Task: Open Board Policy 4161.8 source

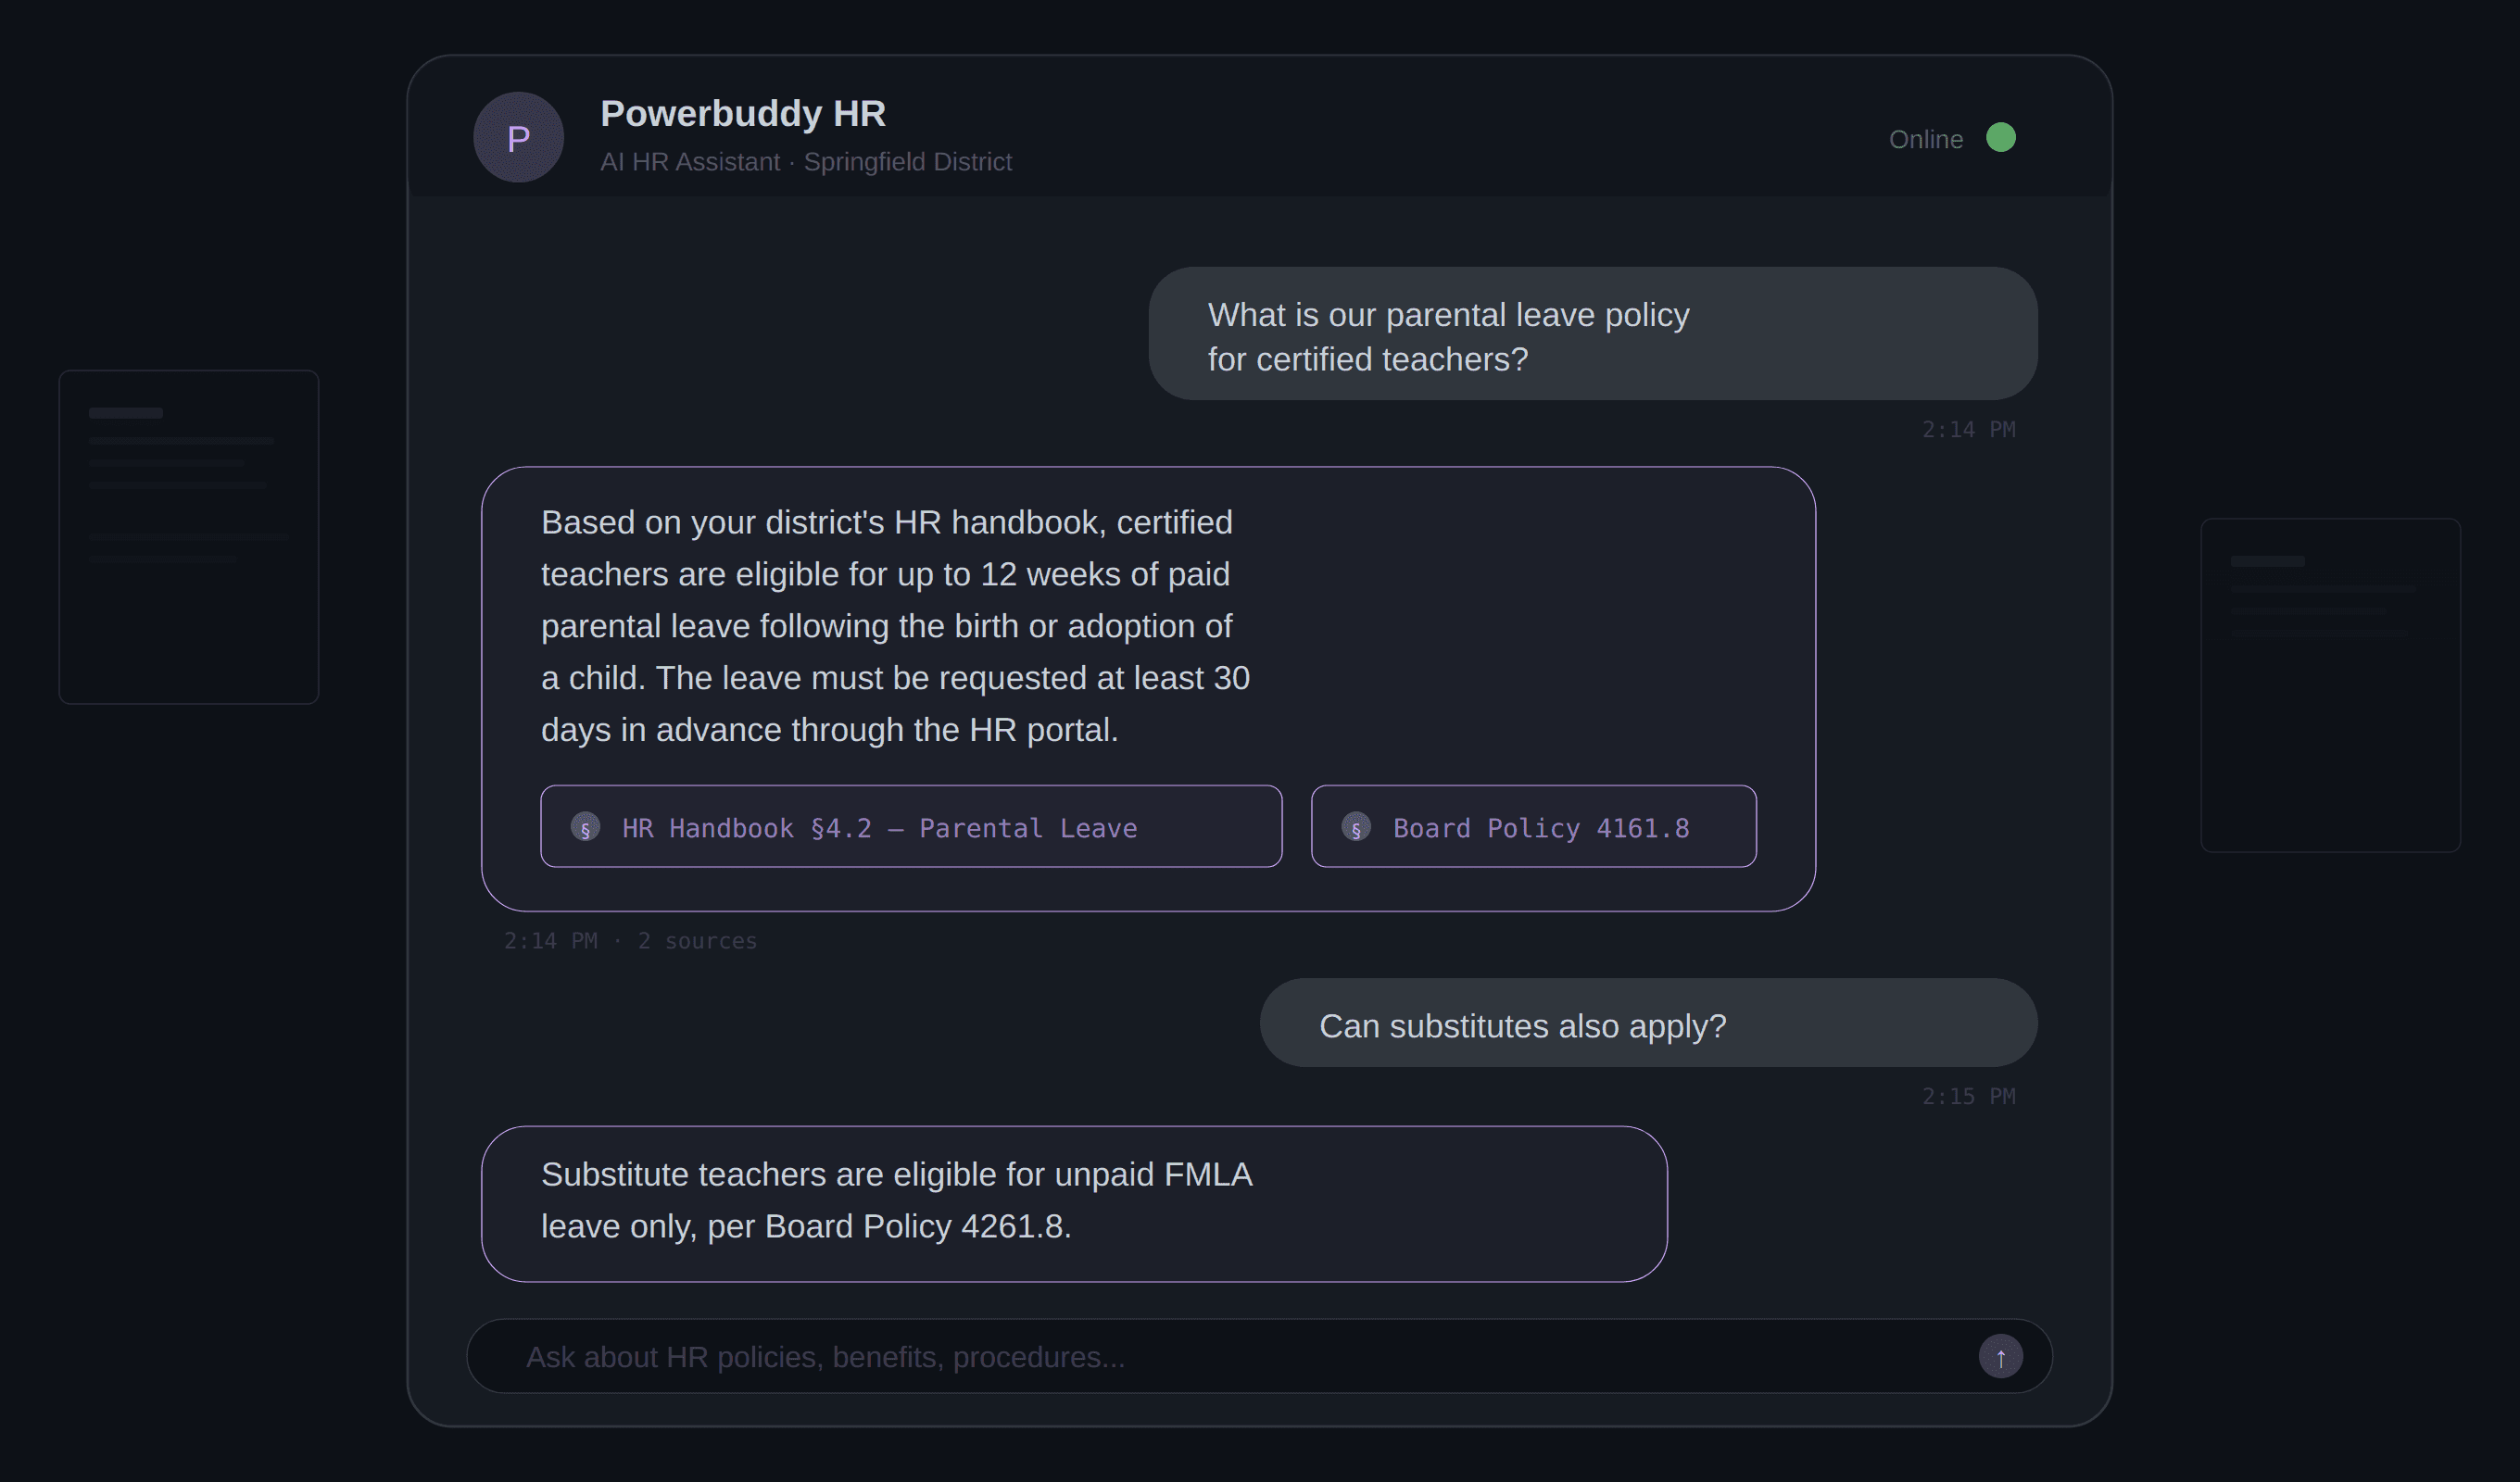Action: point(1540,827)
